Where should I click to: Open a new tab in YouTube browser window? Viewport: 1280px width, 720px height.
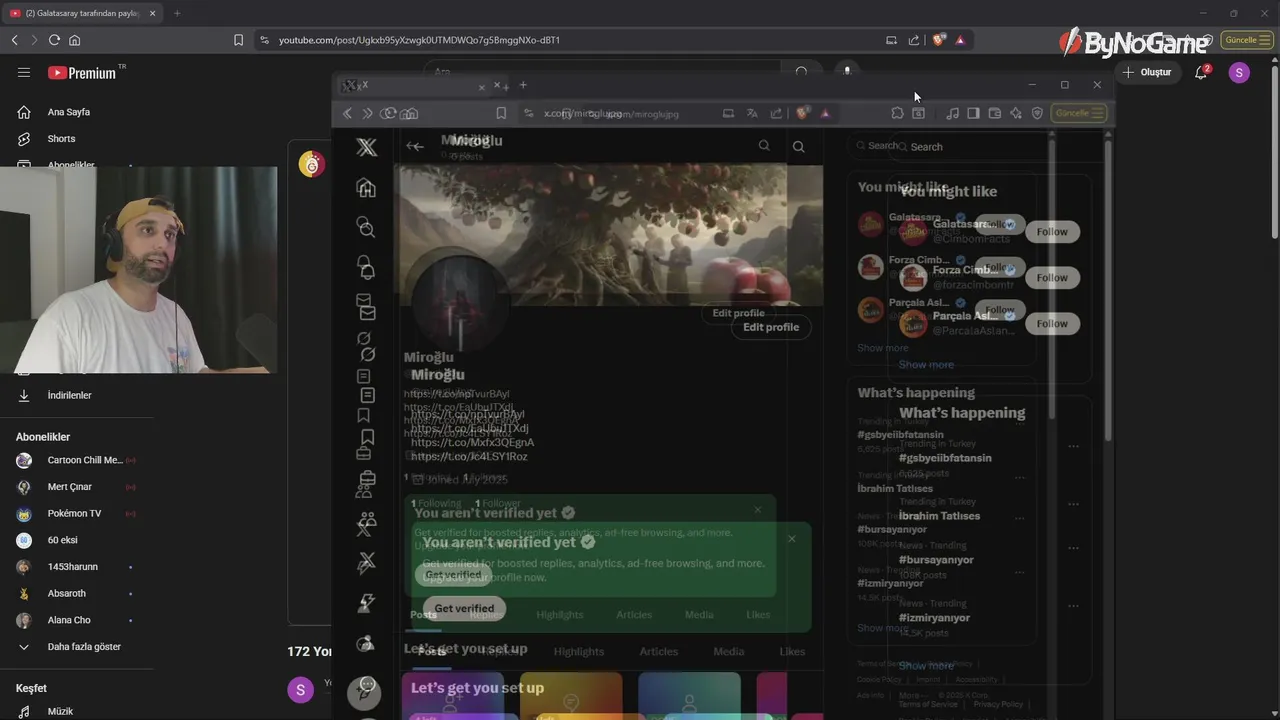tap(177, 13)
